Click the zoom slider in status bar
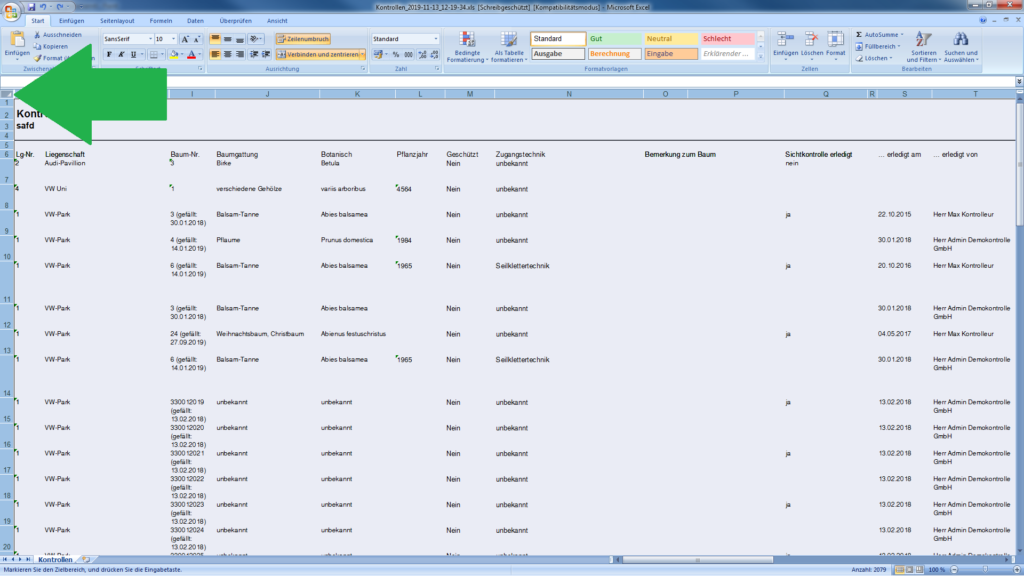Screen dimensions: 1024x576 pos(984,570)
